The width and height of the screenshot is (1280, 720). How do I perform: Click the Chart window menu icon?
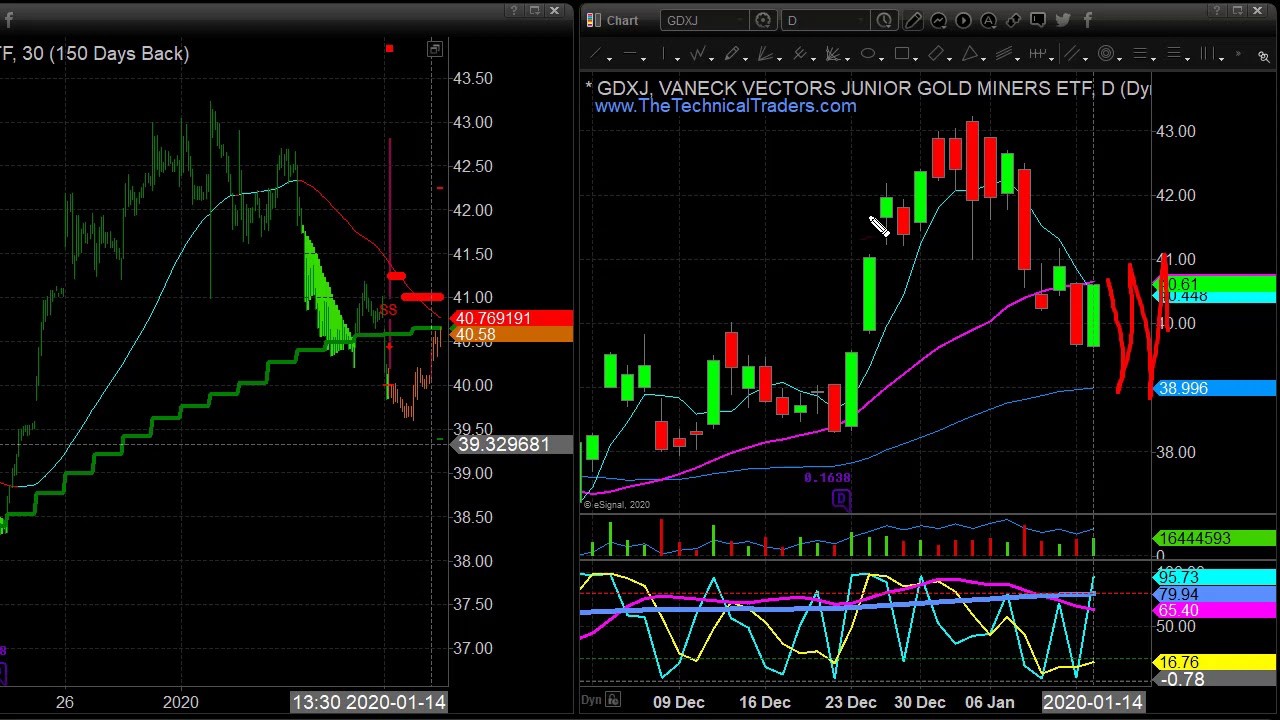[x=593, y=20]
